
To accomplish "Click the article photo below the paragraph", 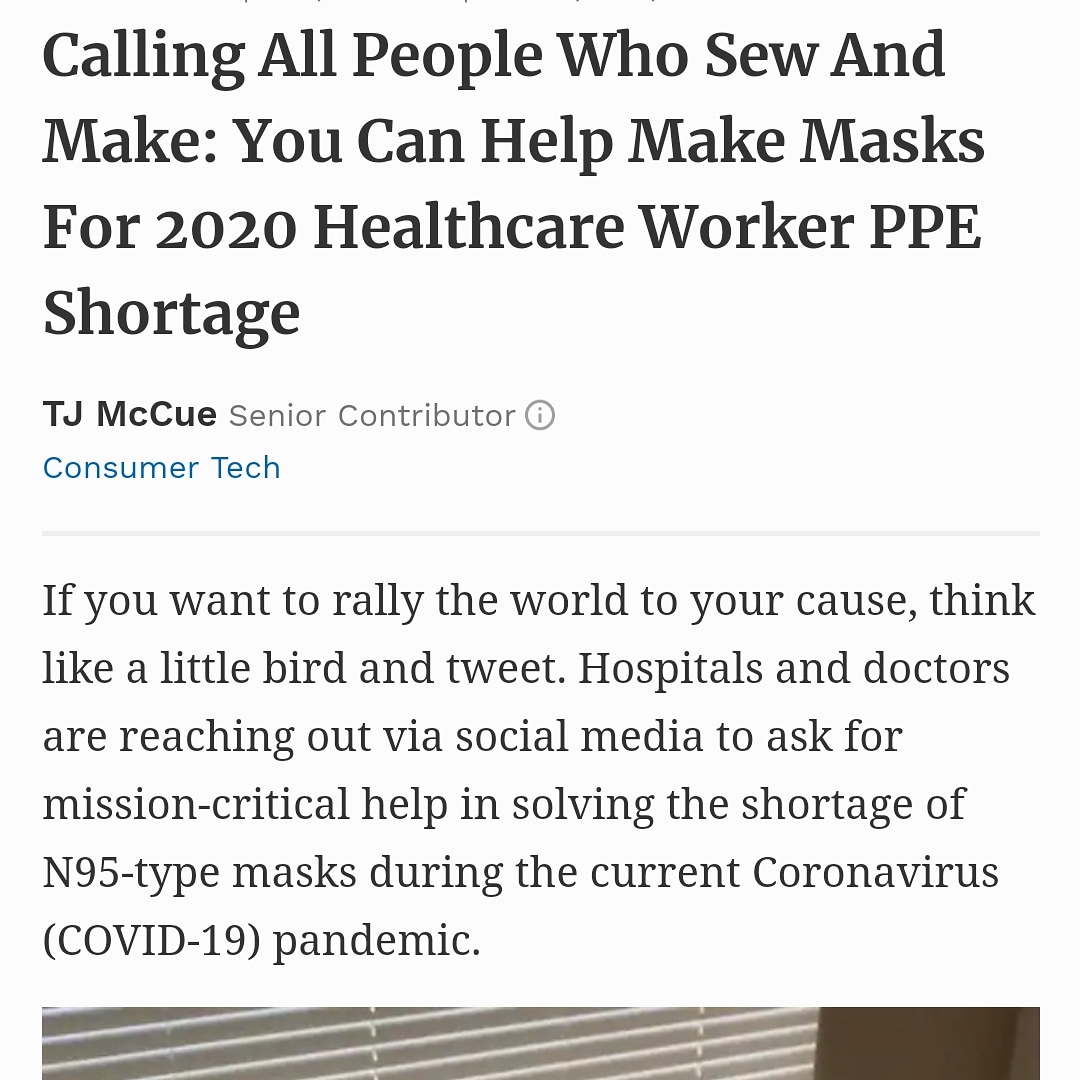I will 541,1043.
